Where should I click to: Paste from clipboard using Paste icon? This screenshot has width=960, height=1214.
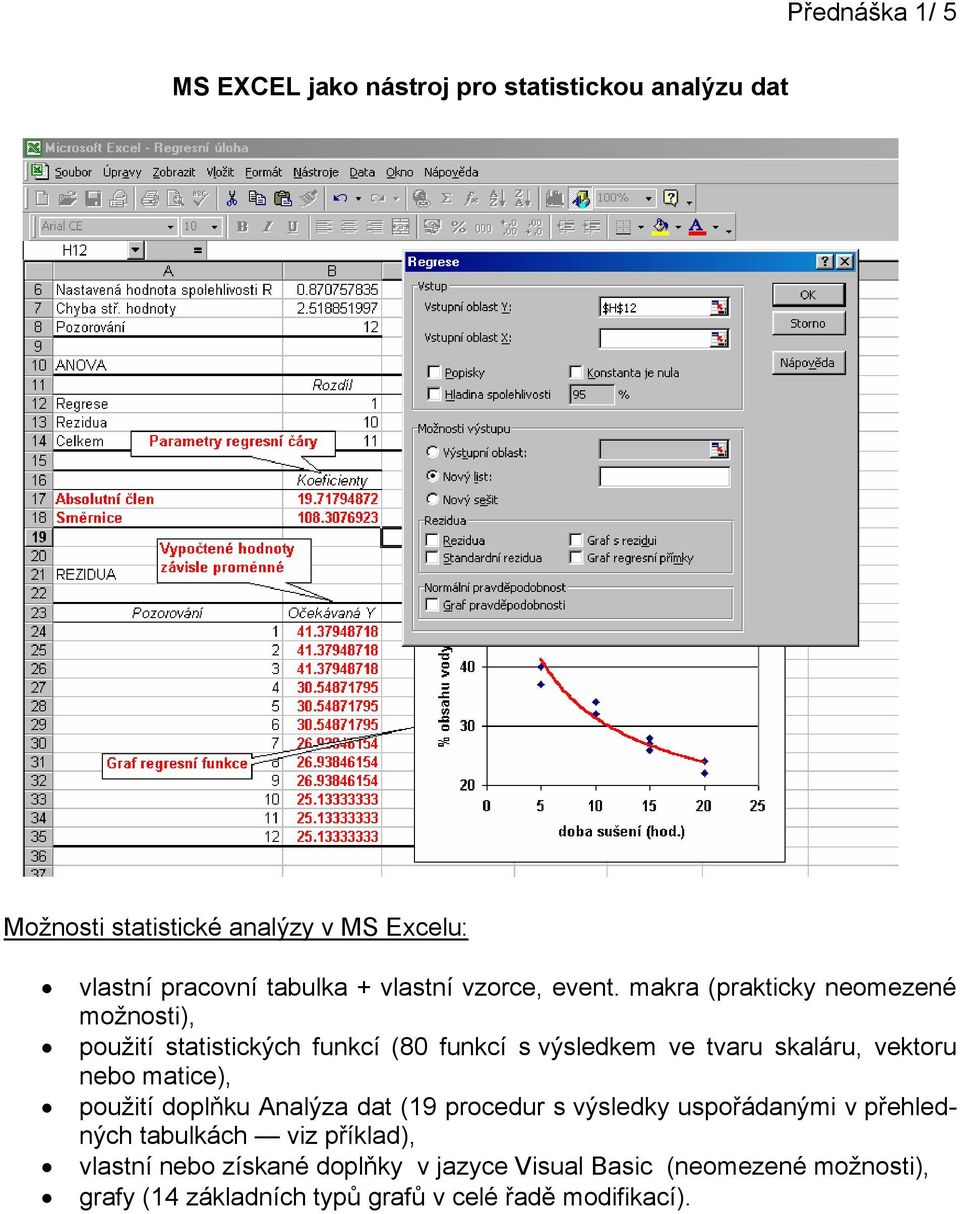coord(282,198)
